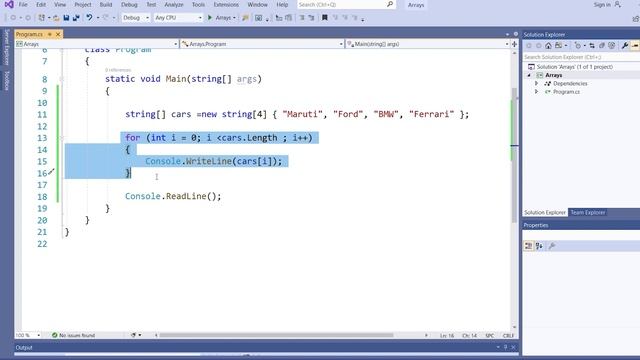Click the Undo arrow icon
640x360 pixels.
click(x=89, y=18)
